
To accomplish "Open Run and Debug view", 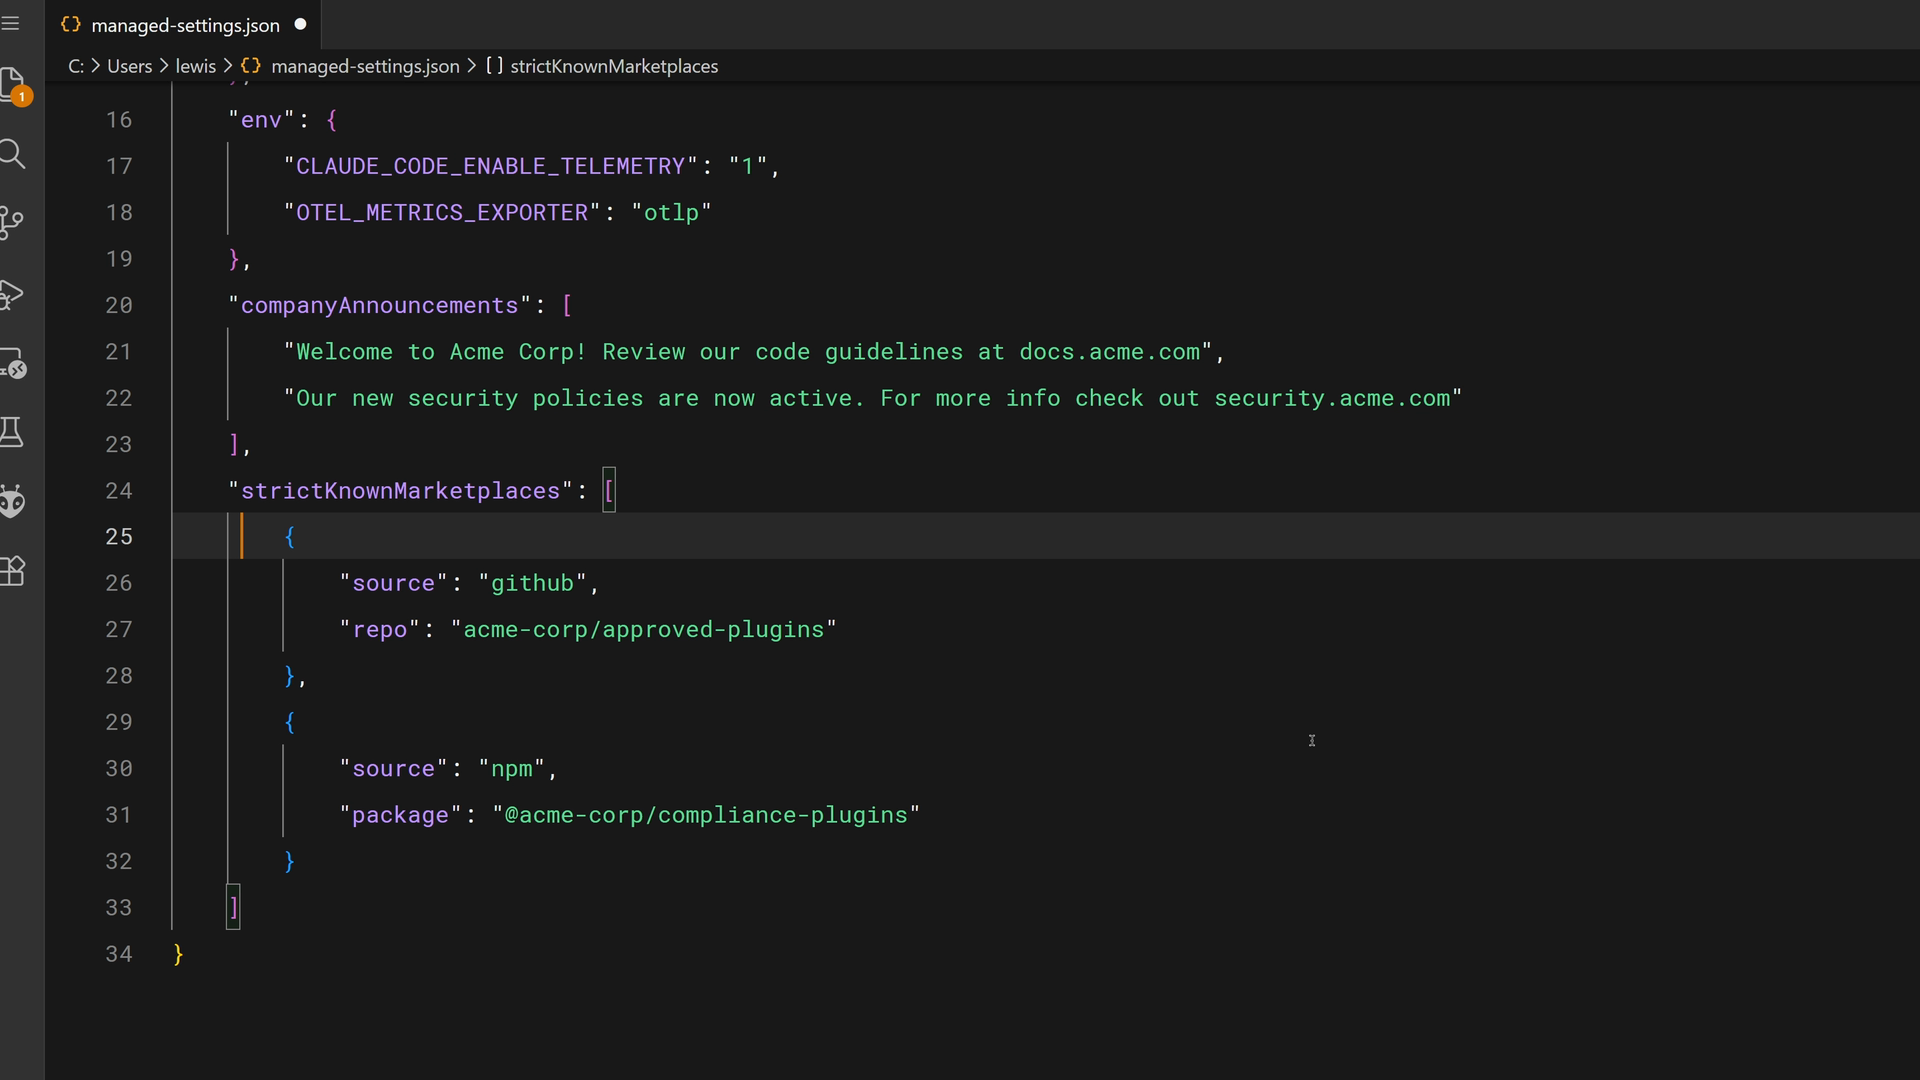I will [x=13, y=294].
